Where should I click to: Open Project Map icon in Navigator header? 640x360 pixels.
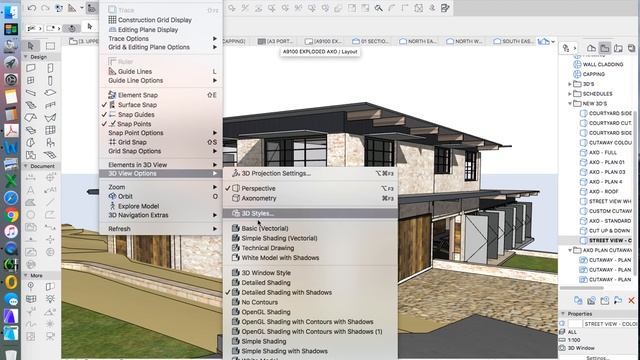pos(591,48)
